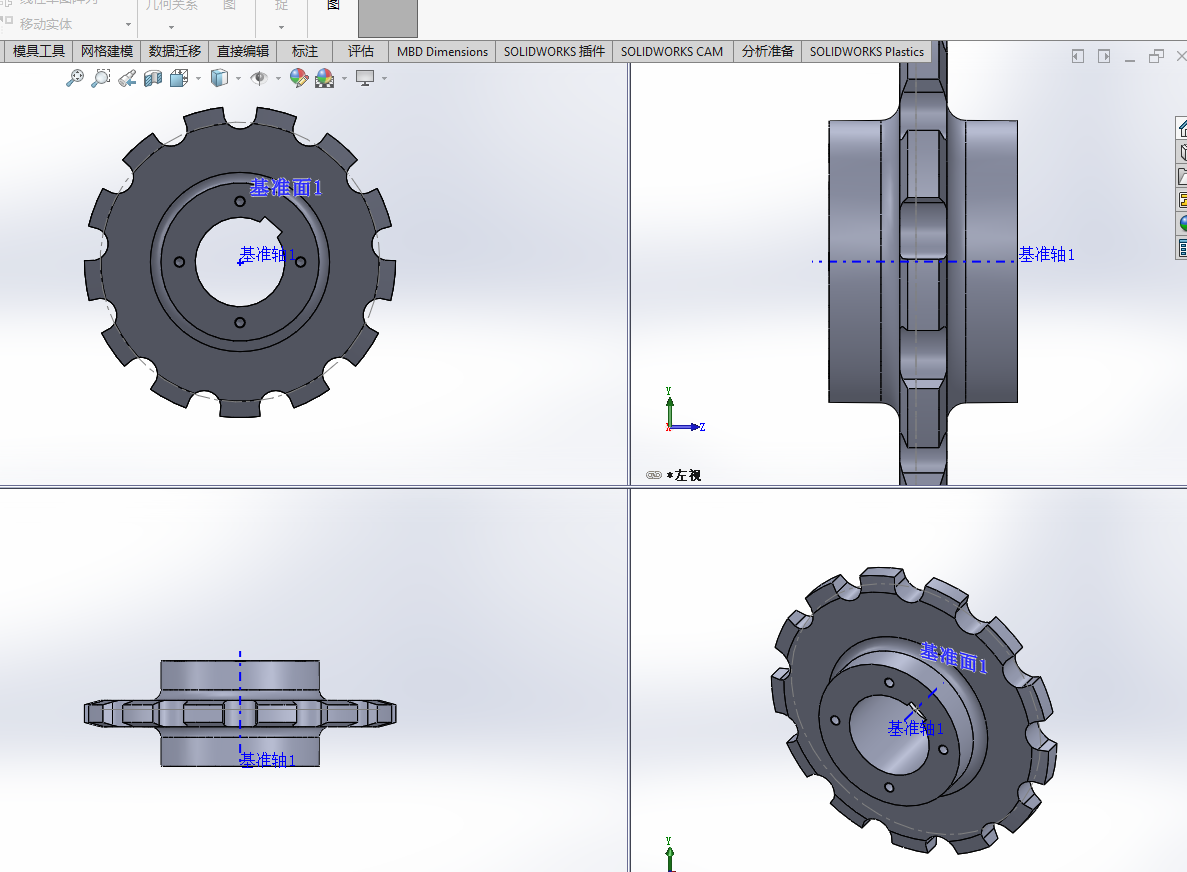Switch to the 网格建模 tab
The width and height of the screenshot is (1187, 872).
coord(107,51)
